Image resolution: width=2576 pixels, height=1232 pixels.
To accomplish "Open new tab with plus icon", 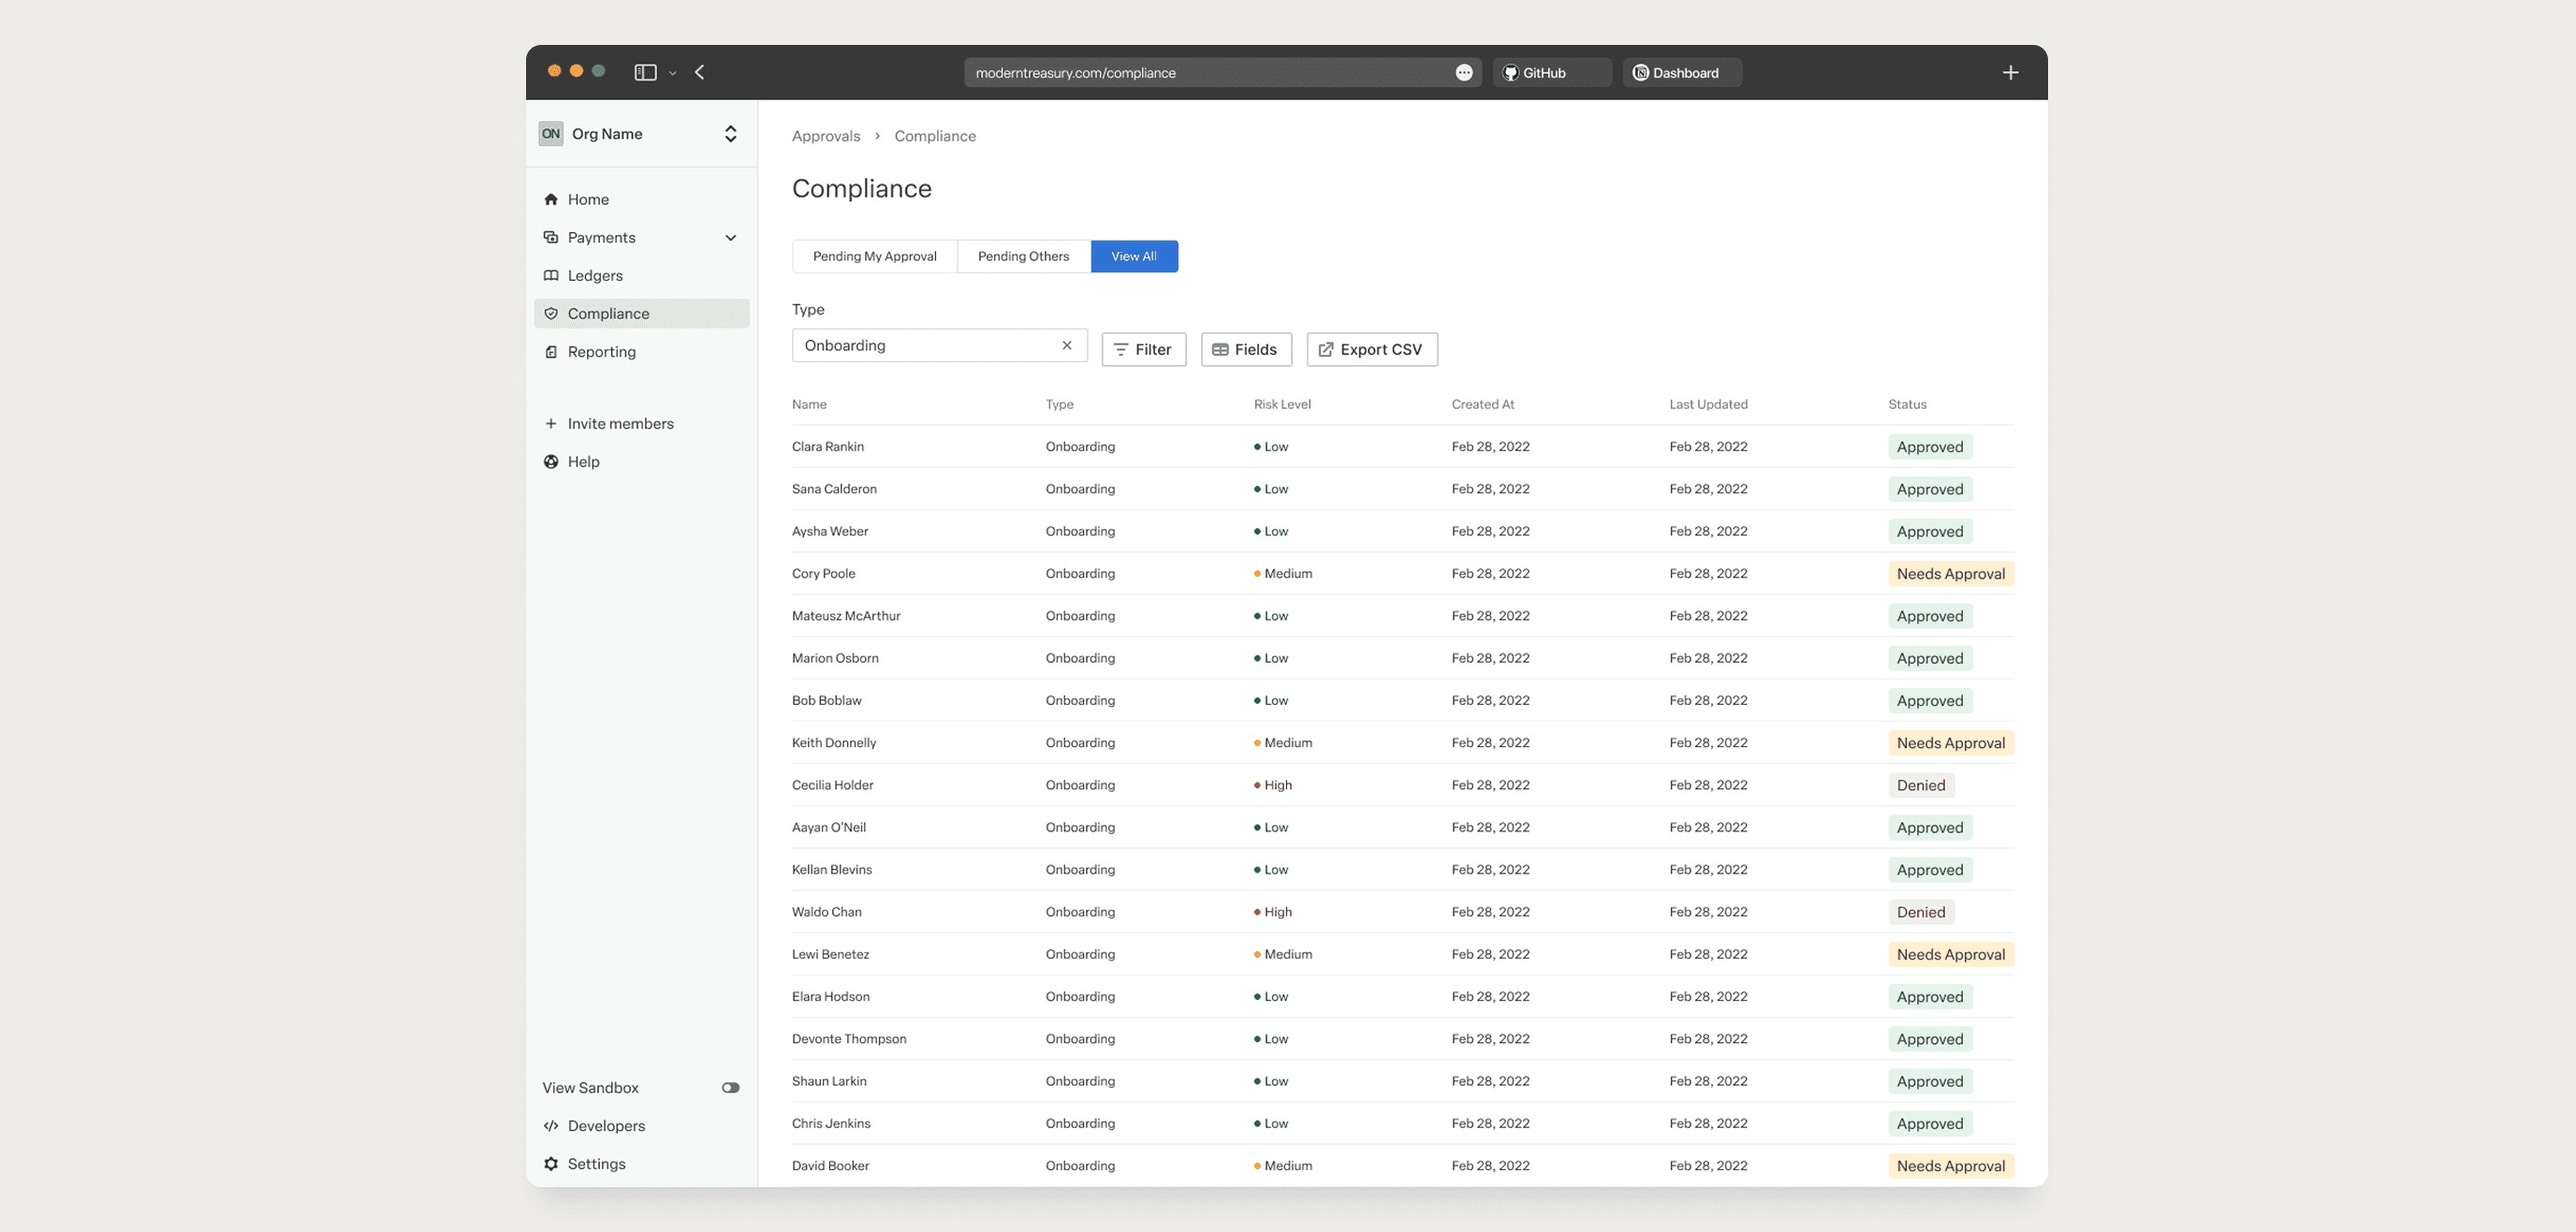I will point(2010,72).
